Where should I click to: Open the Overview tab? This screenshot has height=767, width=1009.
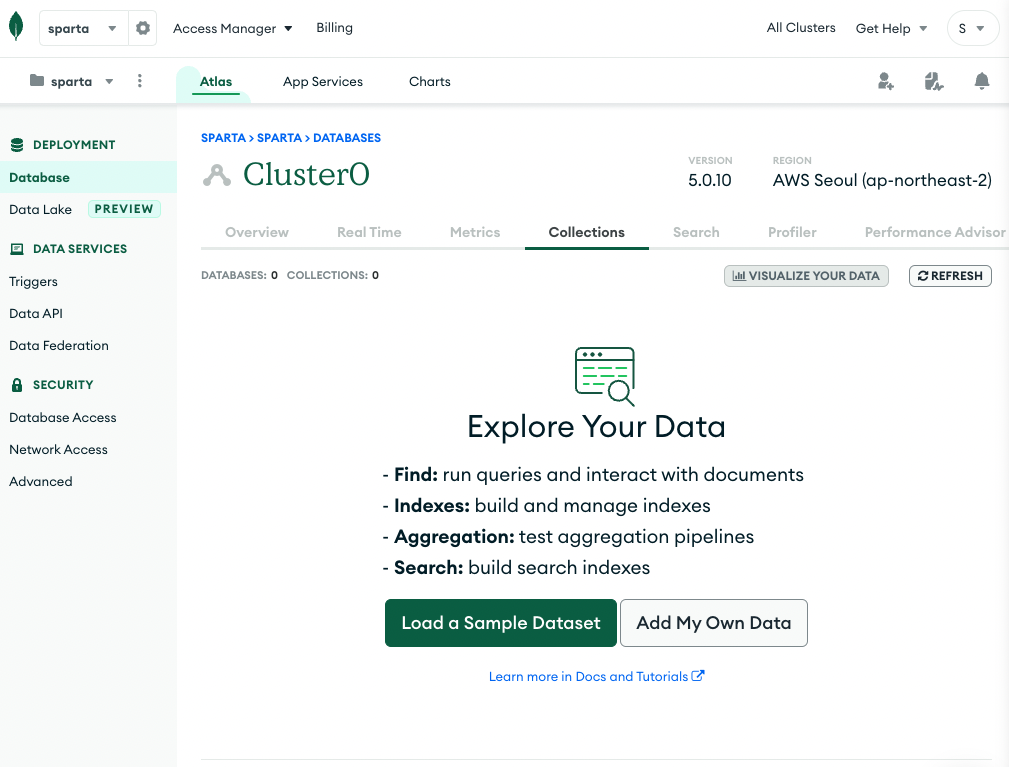[257, 232]
